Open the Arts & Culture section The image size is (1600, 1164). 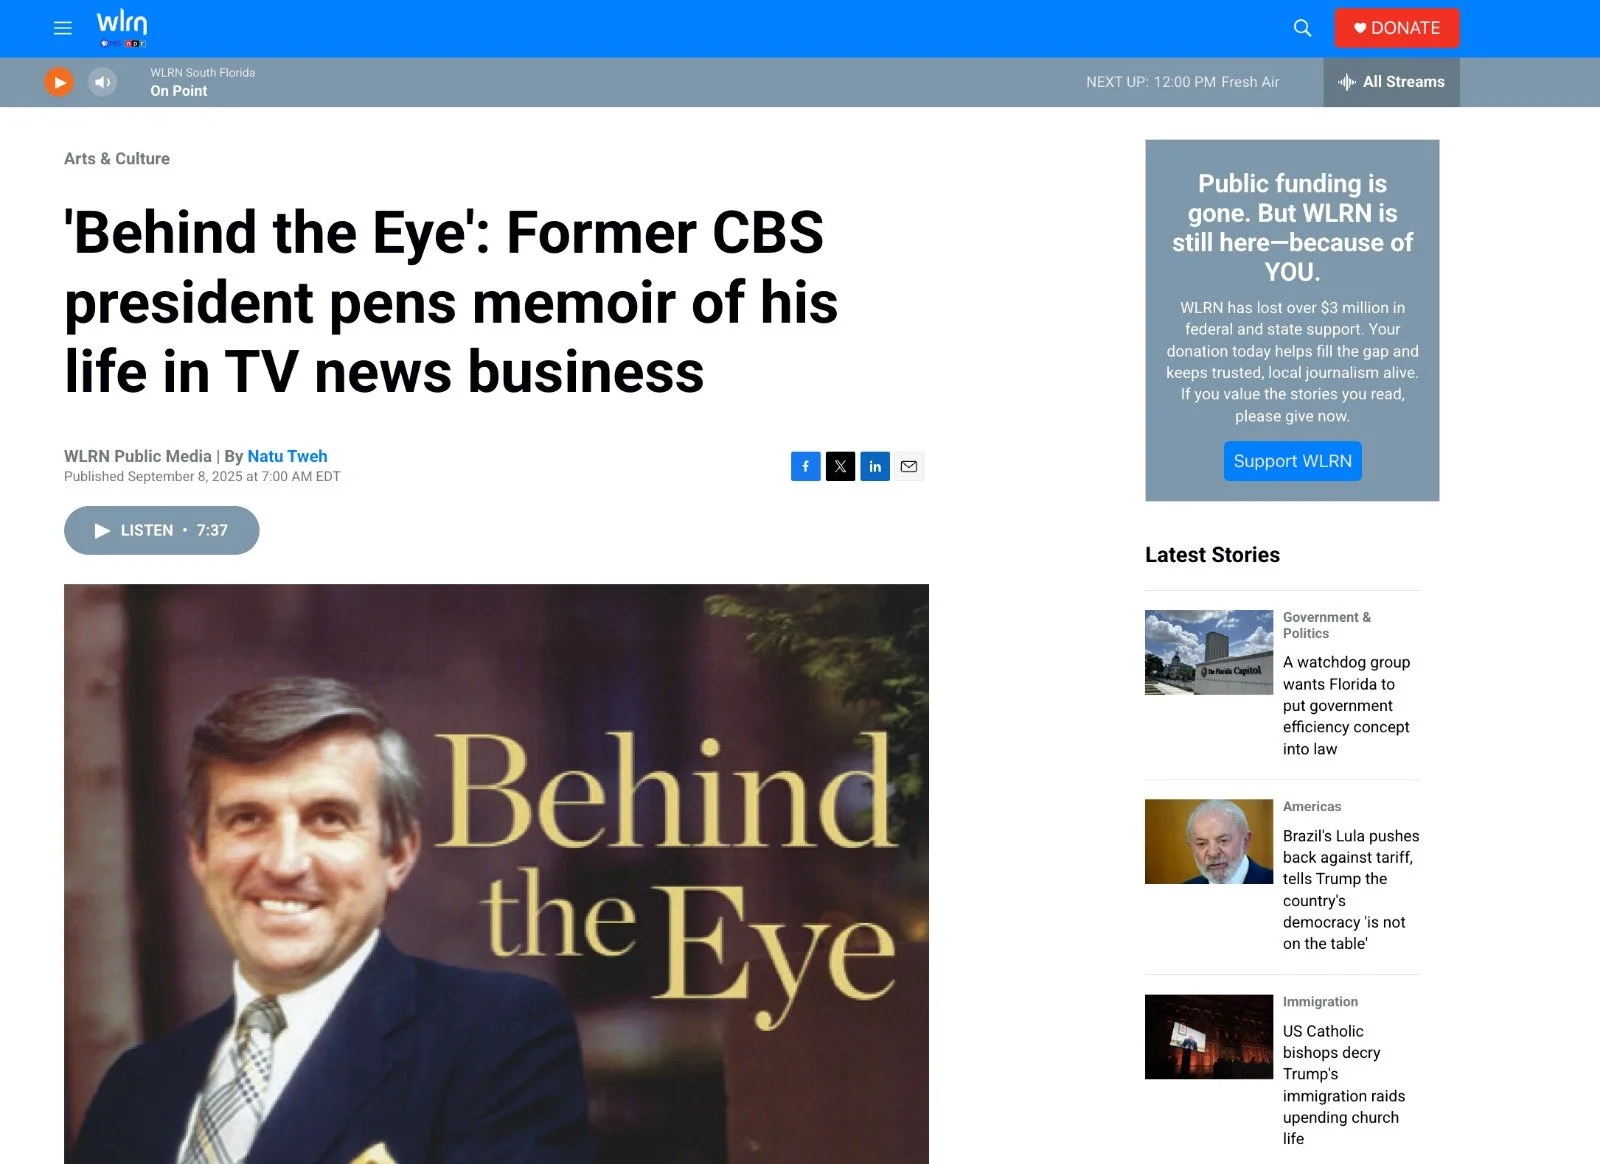pos(117,158)
